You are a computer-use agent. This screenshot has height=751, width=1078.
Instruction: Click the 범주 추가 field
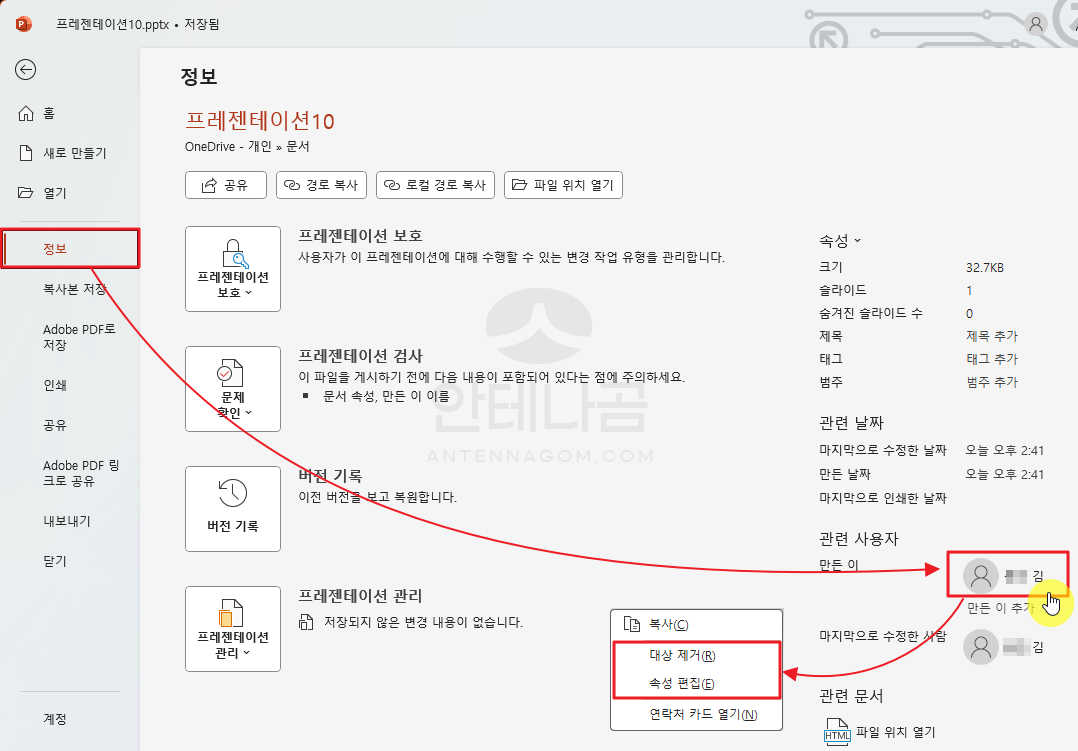point(991,382)
